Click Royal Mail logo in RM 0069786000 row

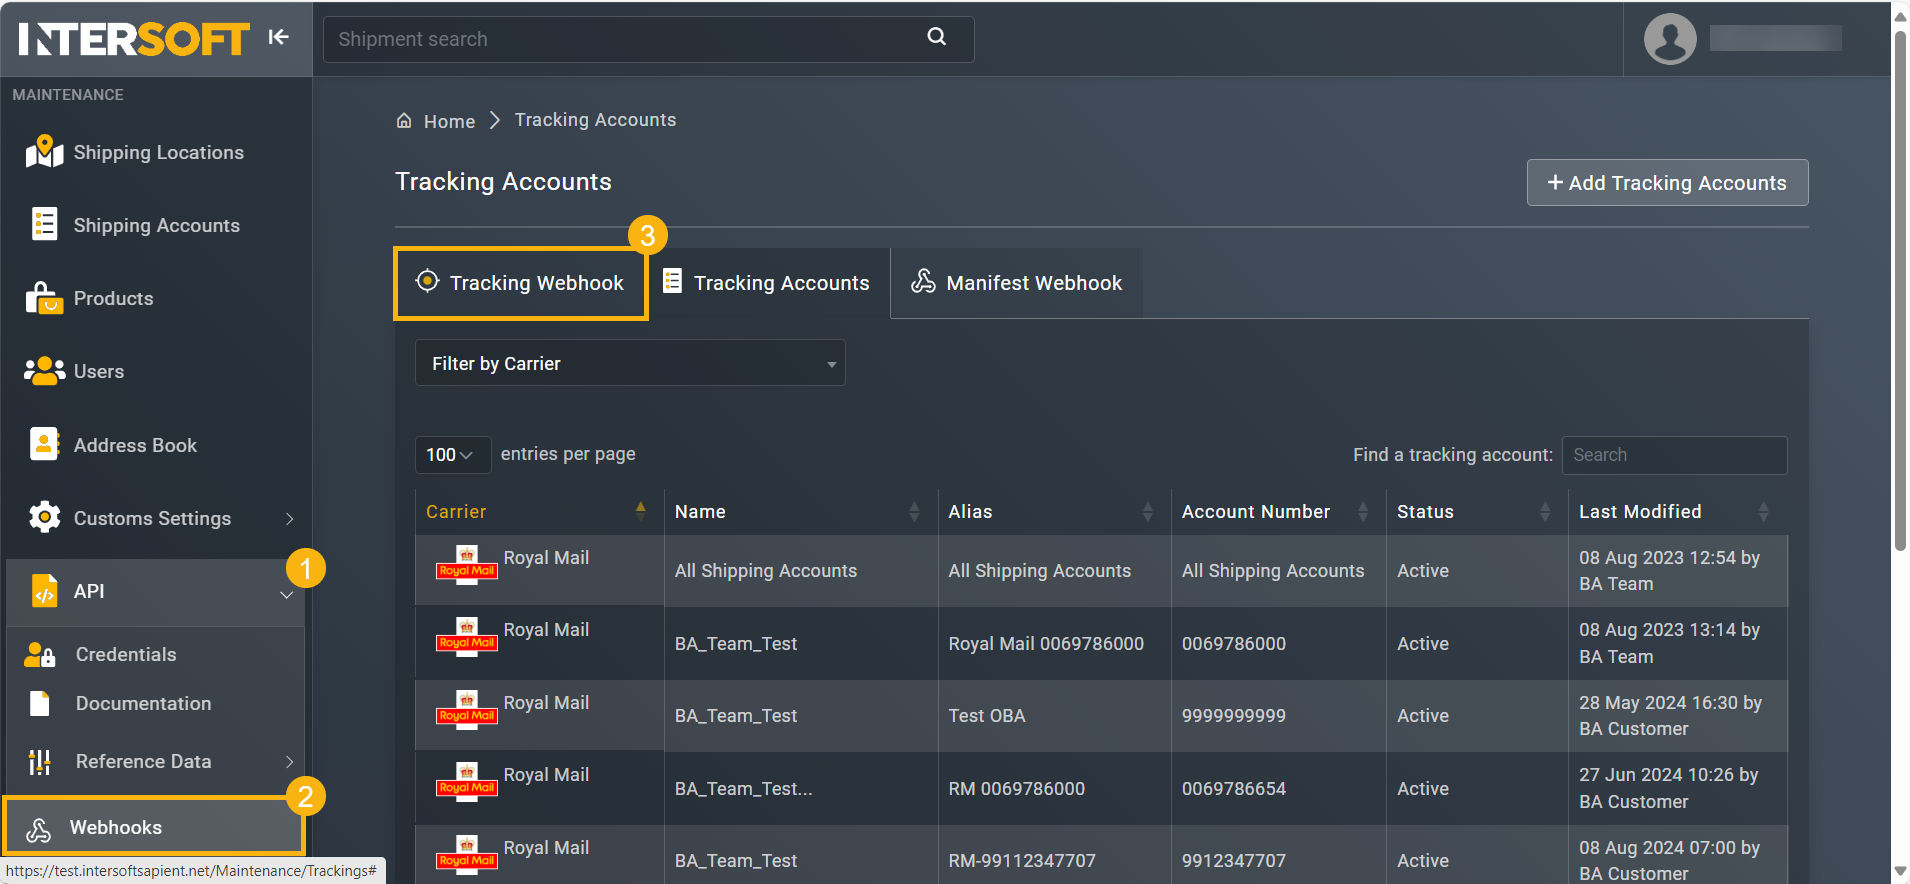[467, 781]
